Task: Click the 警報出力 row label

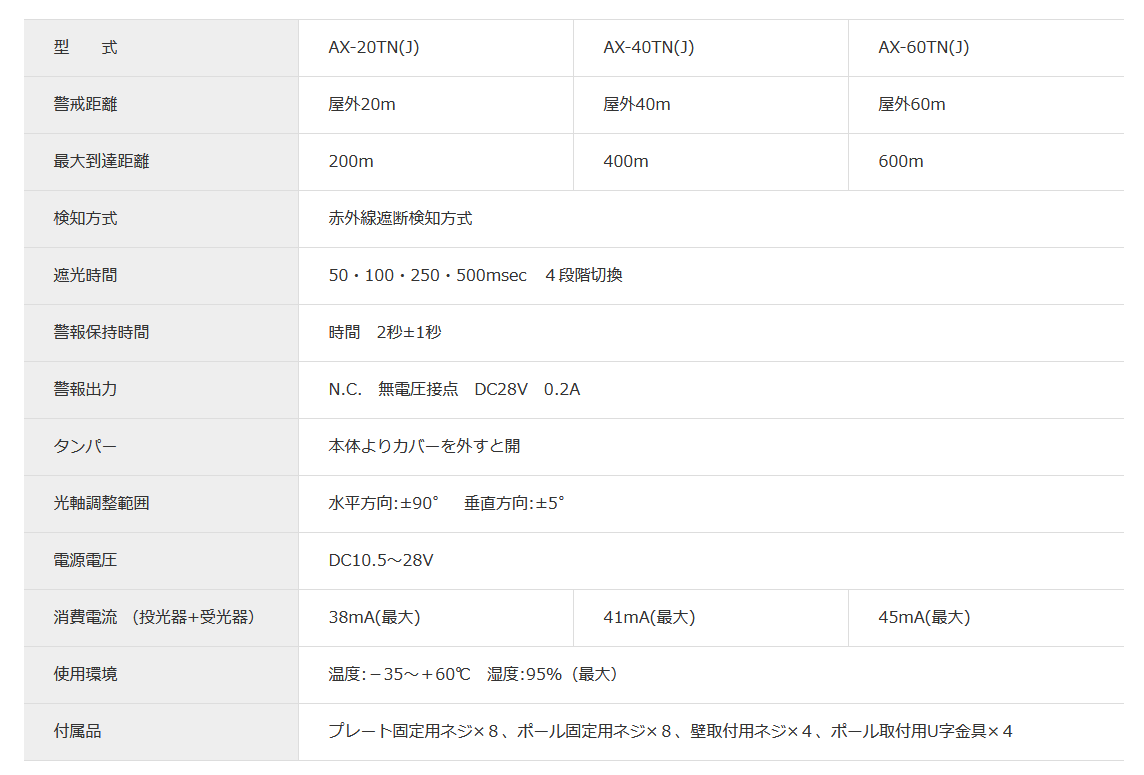Action: [x=85, y=389]
